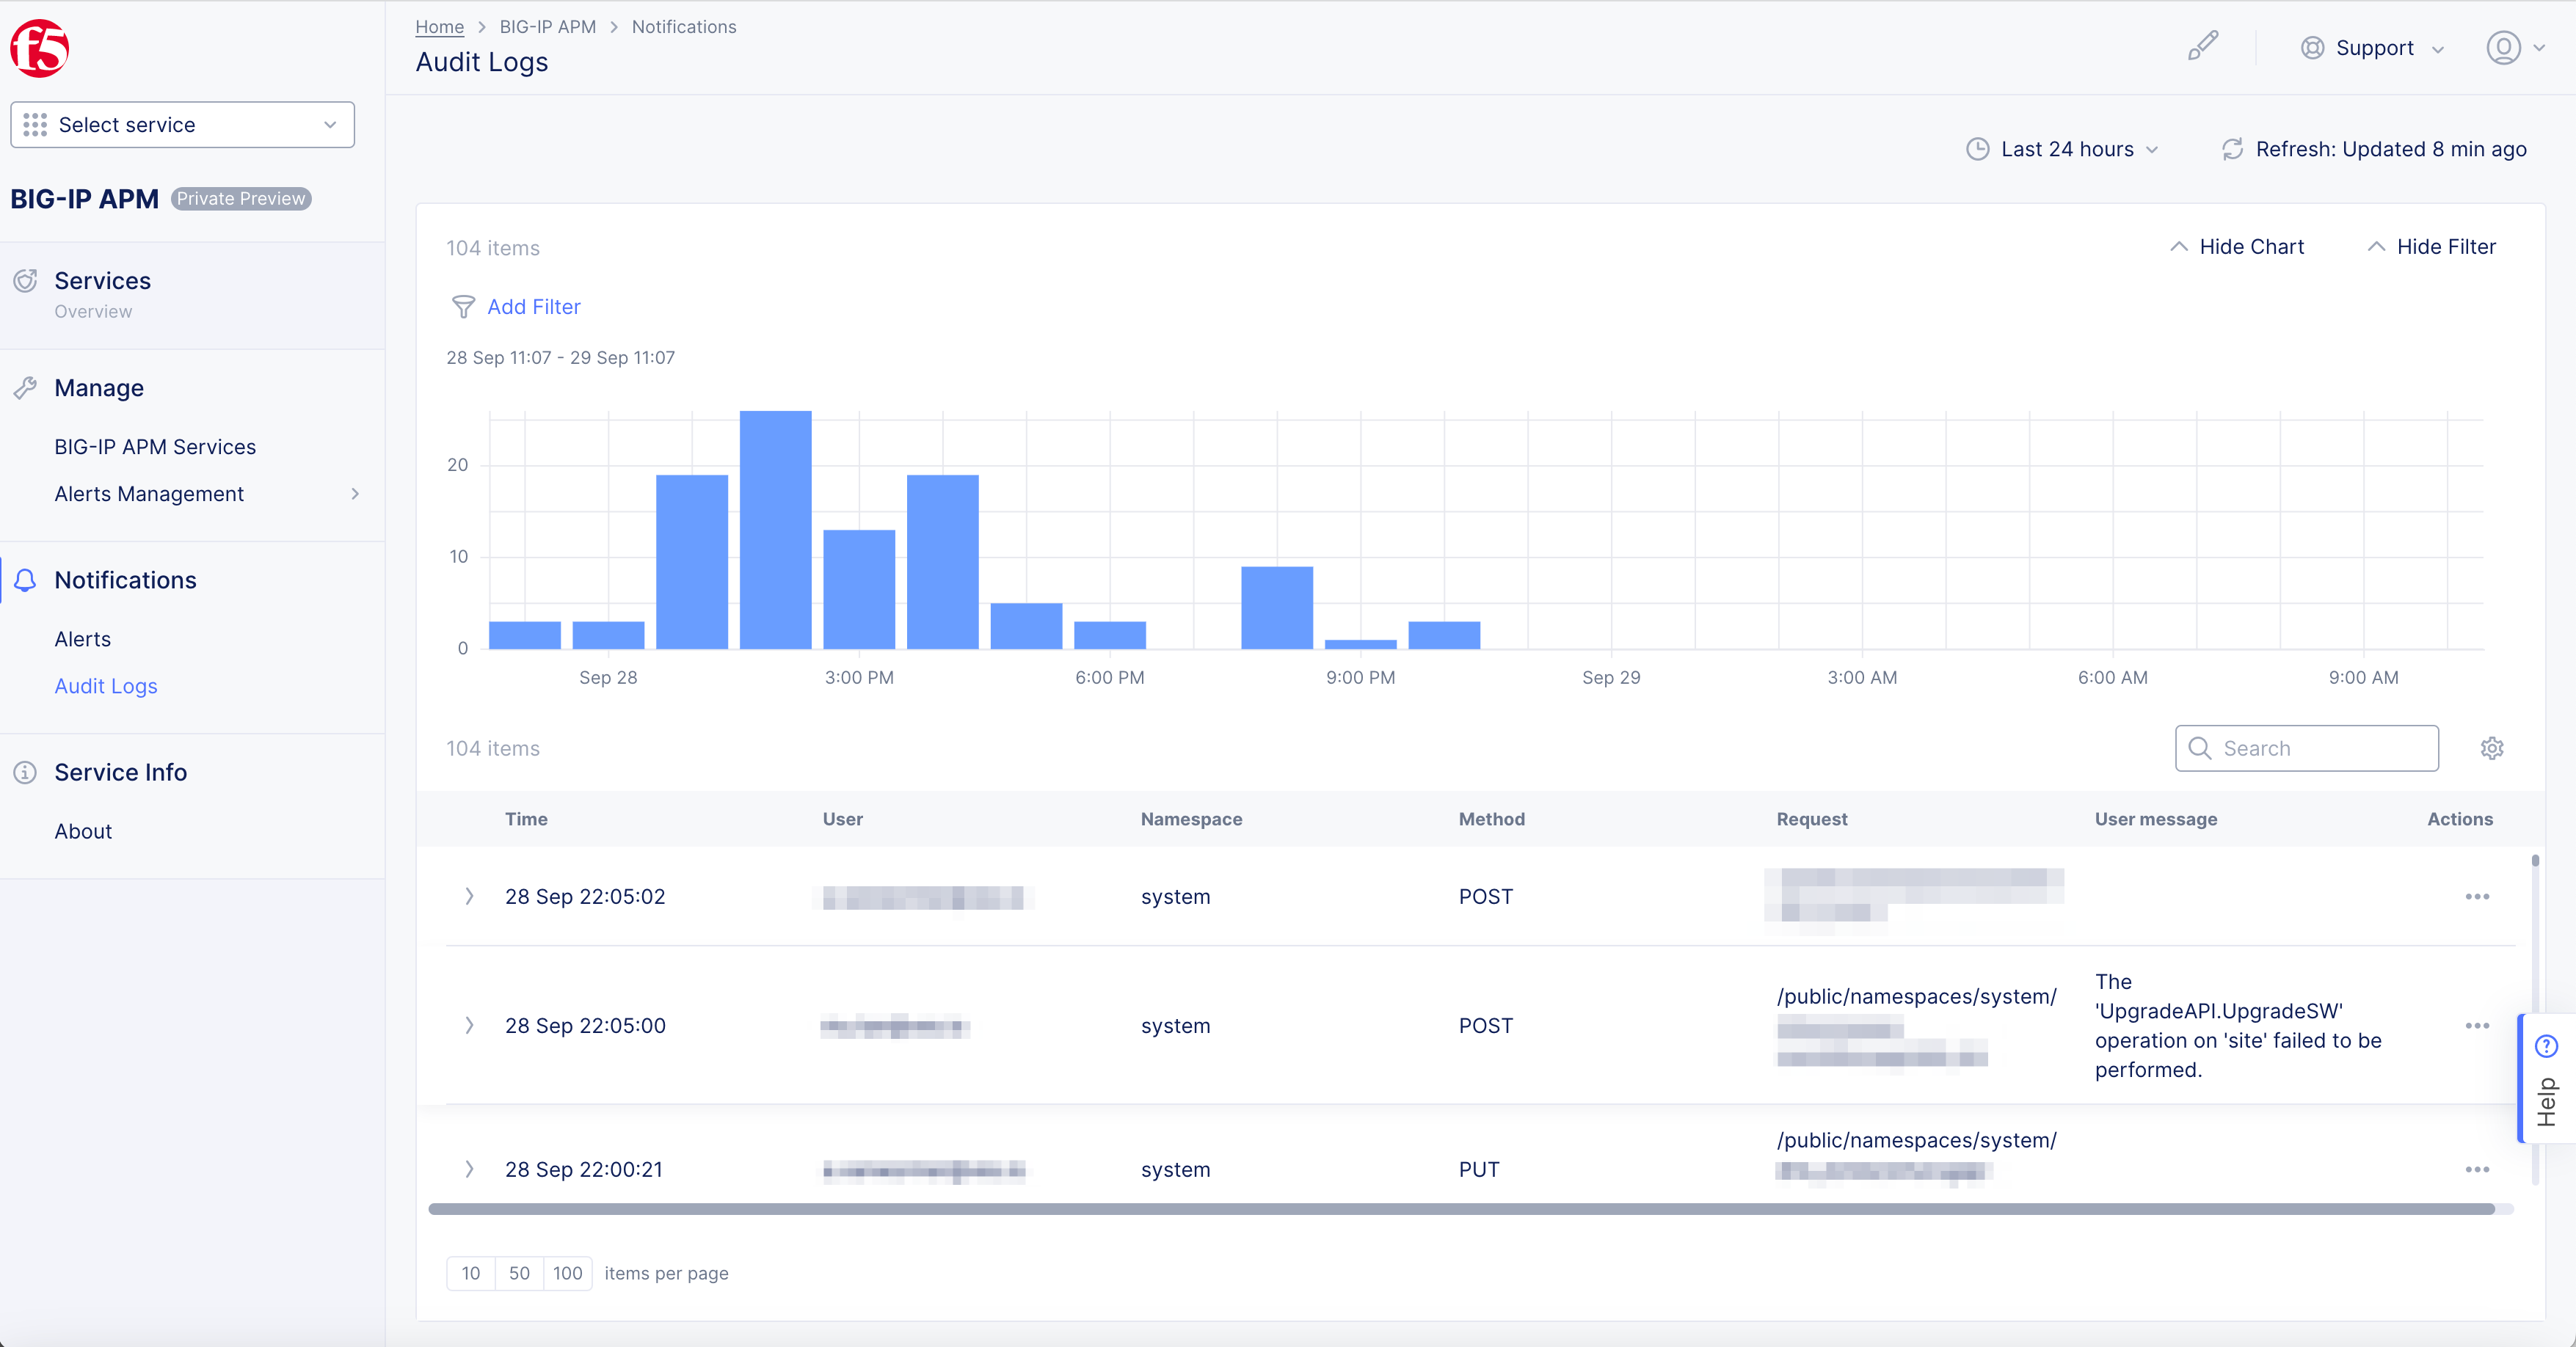Expand Alerts Management submenu arrow
Screen dimensions: 2576x1347
(x=354, y=494)
